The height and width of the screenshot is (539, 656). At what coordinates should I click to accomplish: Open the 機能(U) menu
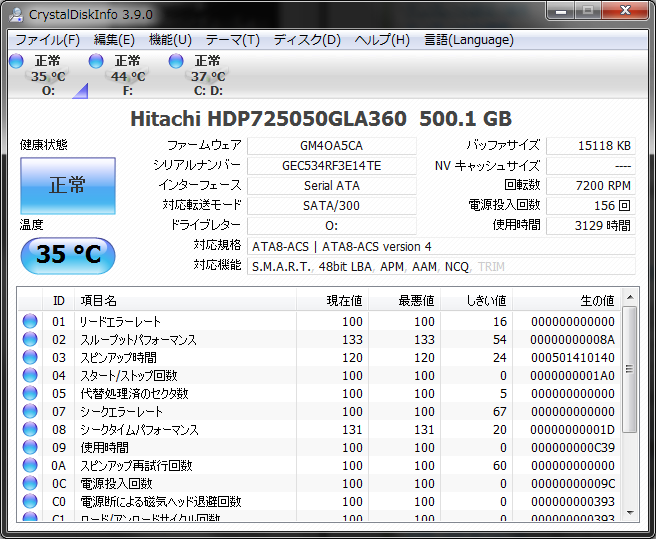pos(170,40)
